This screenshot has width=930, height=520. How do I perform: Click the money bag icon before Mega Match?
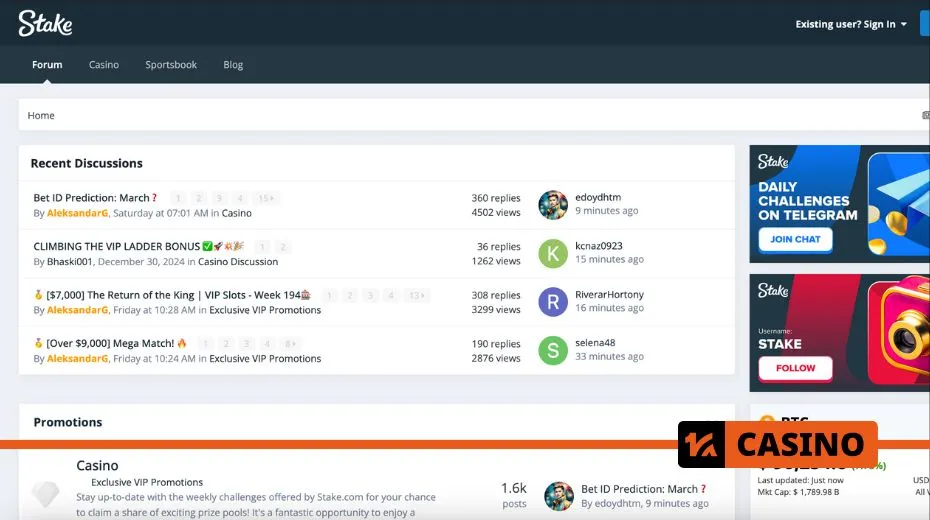(x=39, y=343)
